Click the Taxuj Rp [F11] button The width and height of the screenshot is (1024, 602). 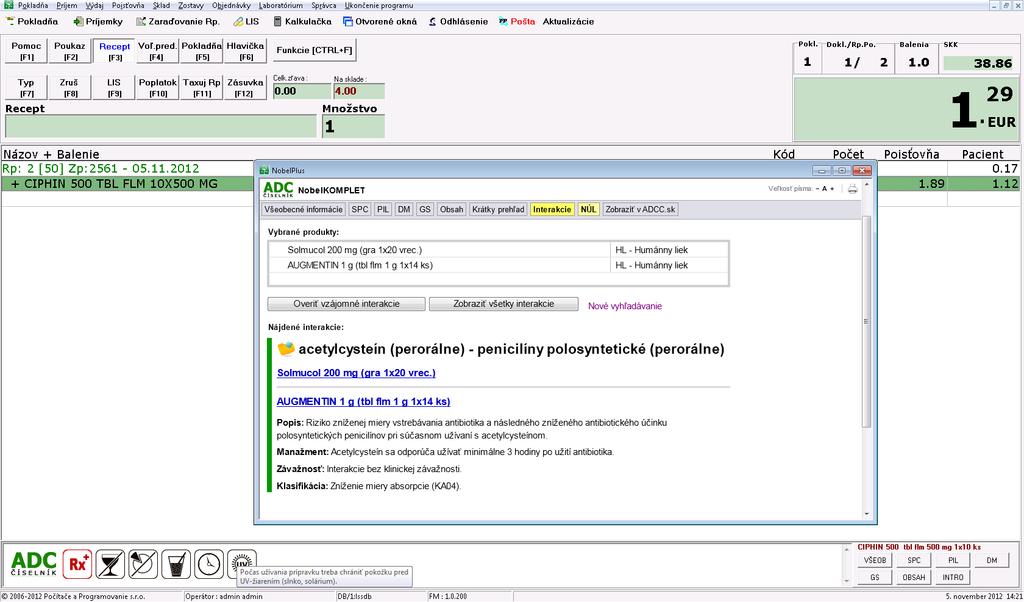(x=201, y=87)
